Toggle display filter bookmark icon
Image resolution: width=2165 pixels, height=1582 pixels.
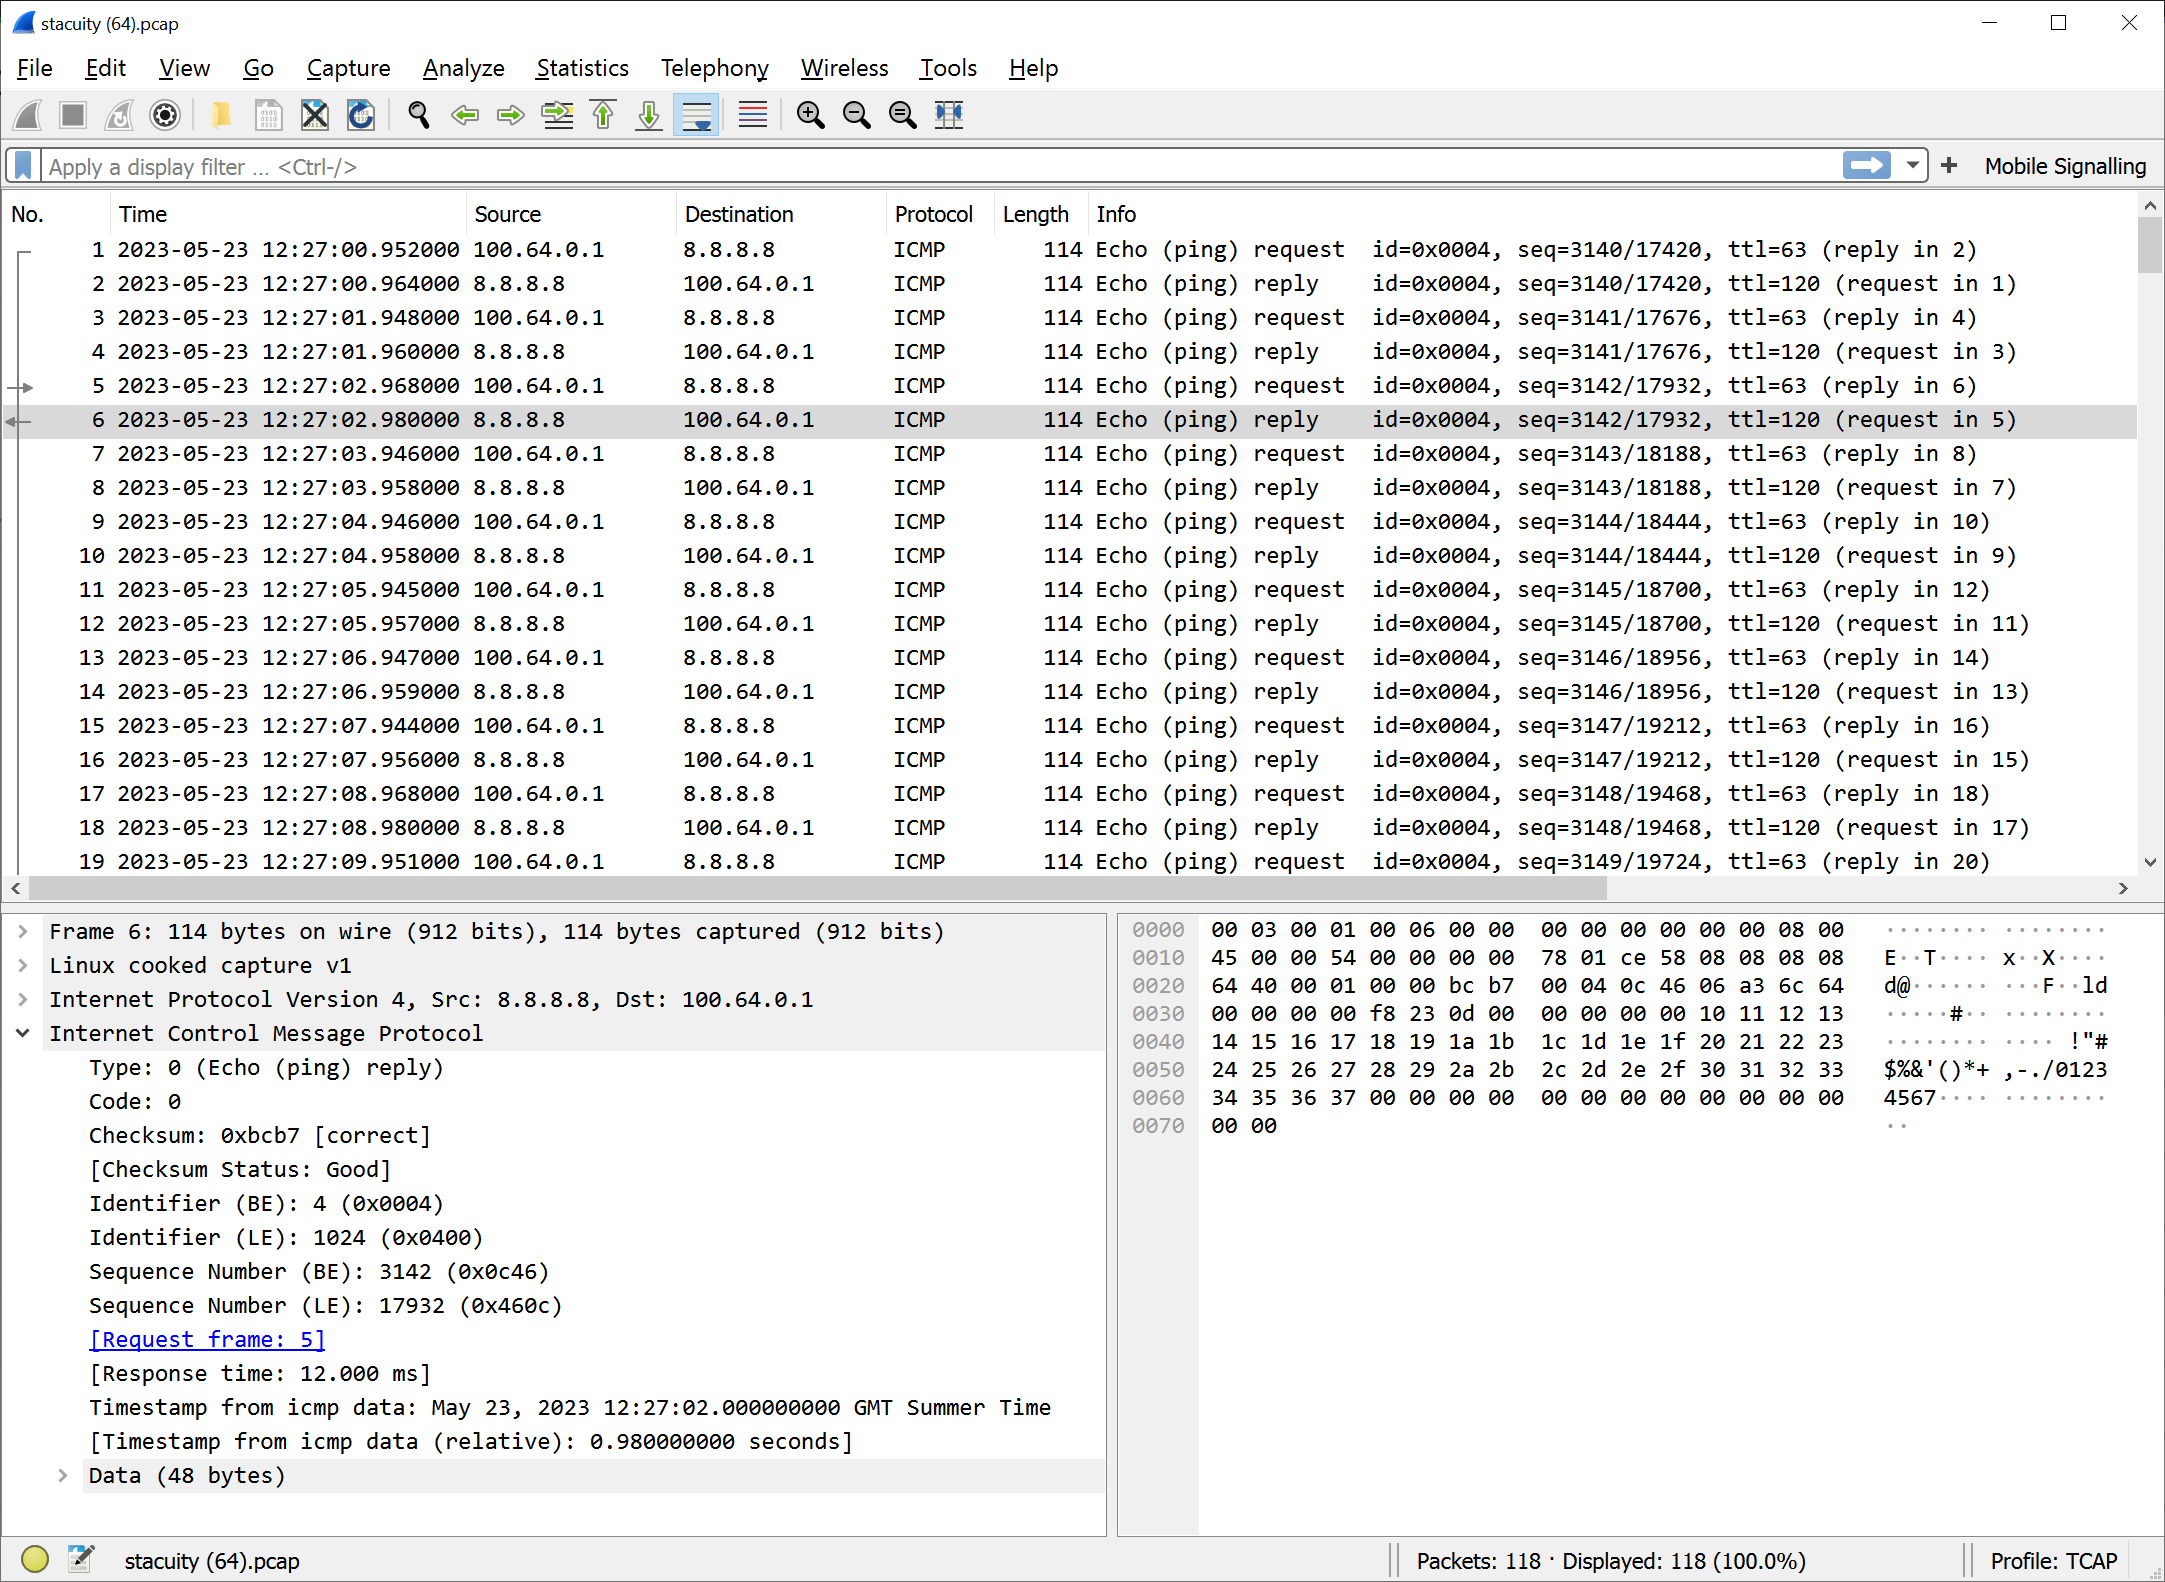pyautogui.click(x=24, y=166)
